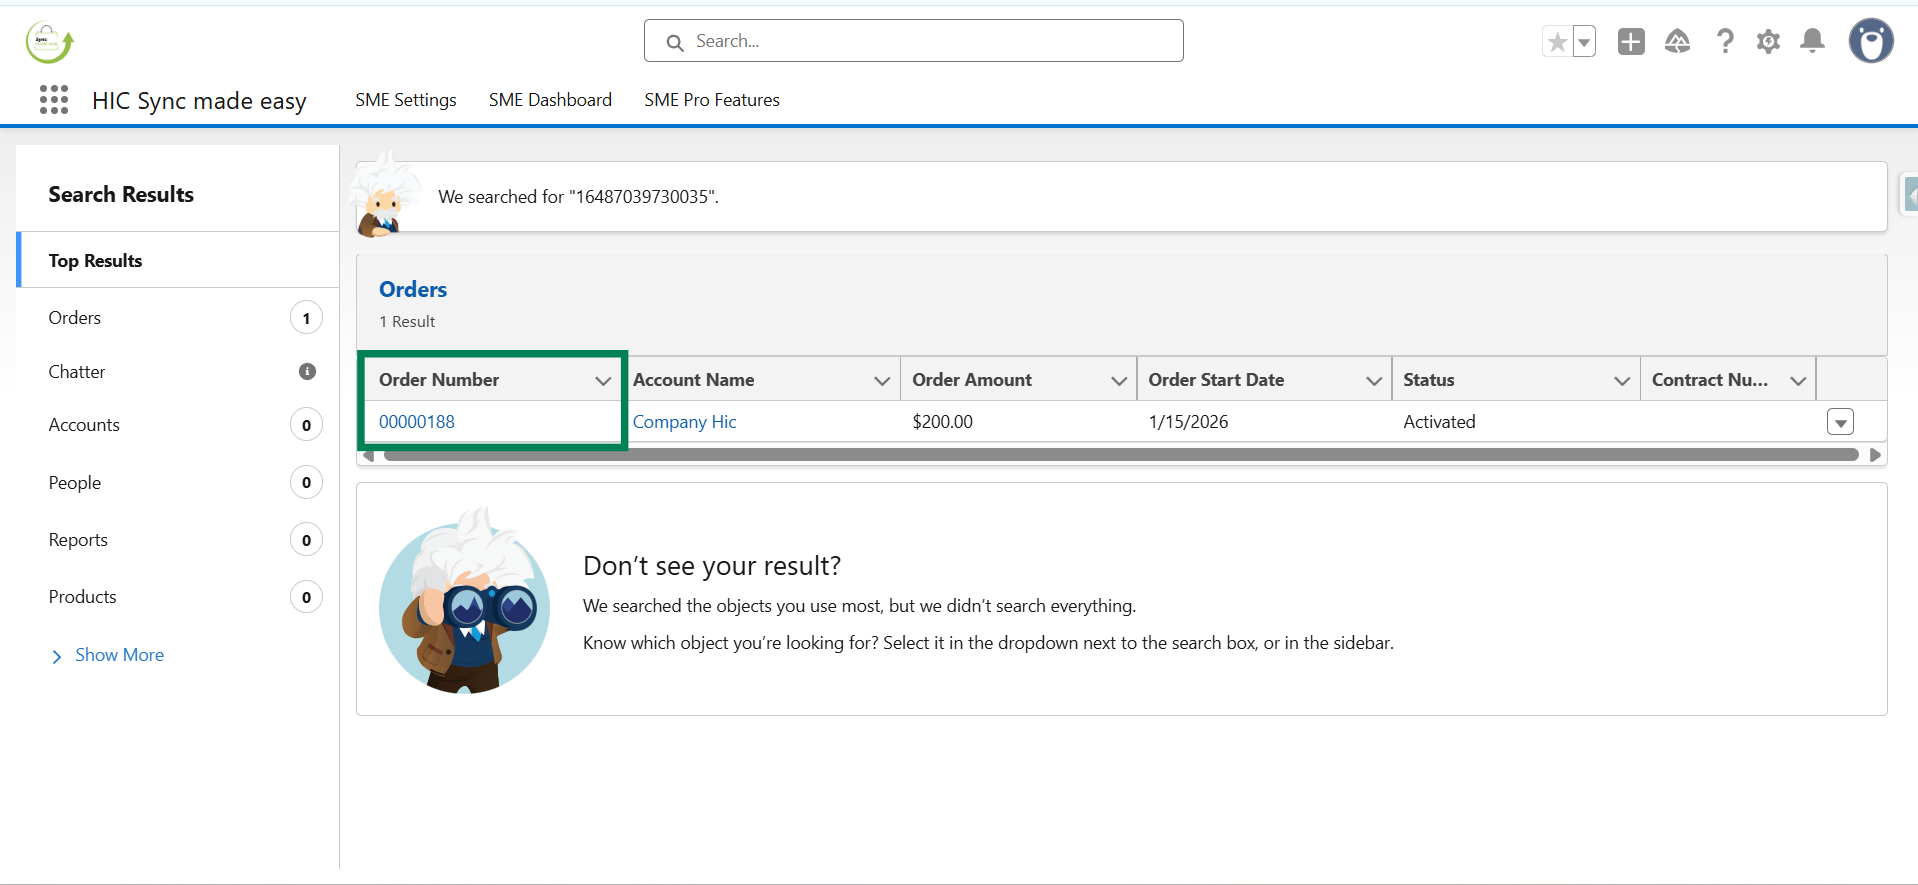Click the scroll right arrow of the table
Screen dimensions: 1918x885
pyautogui.click(x=1875, y=455)
